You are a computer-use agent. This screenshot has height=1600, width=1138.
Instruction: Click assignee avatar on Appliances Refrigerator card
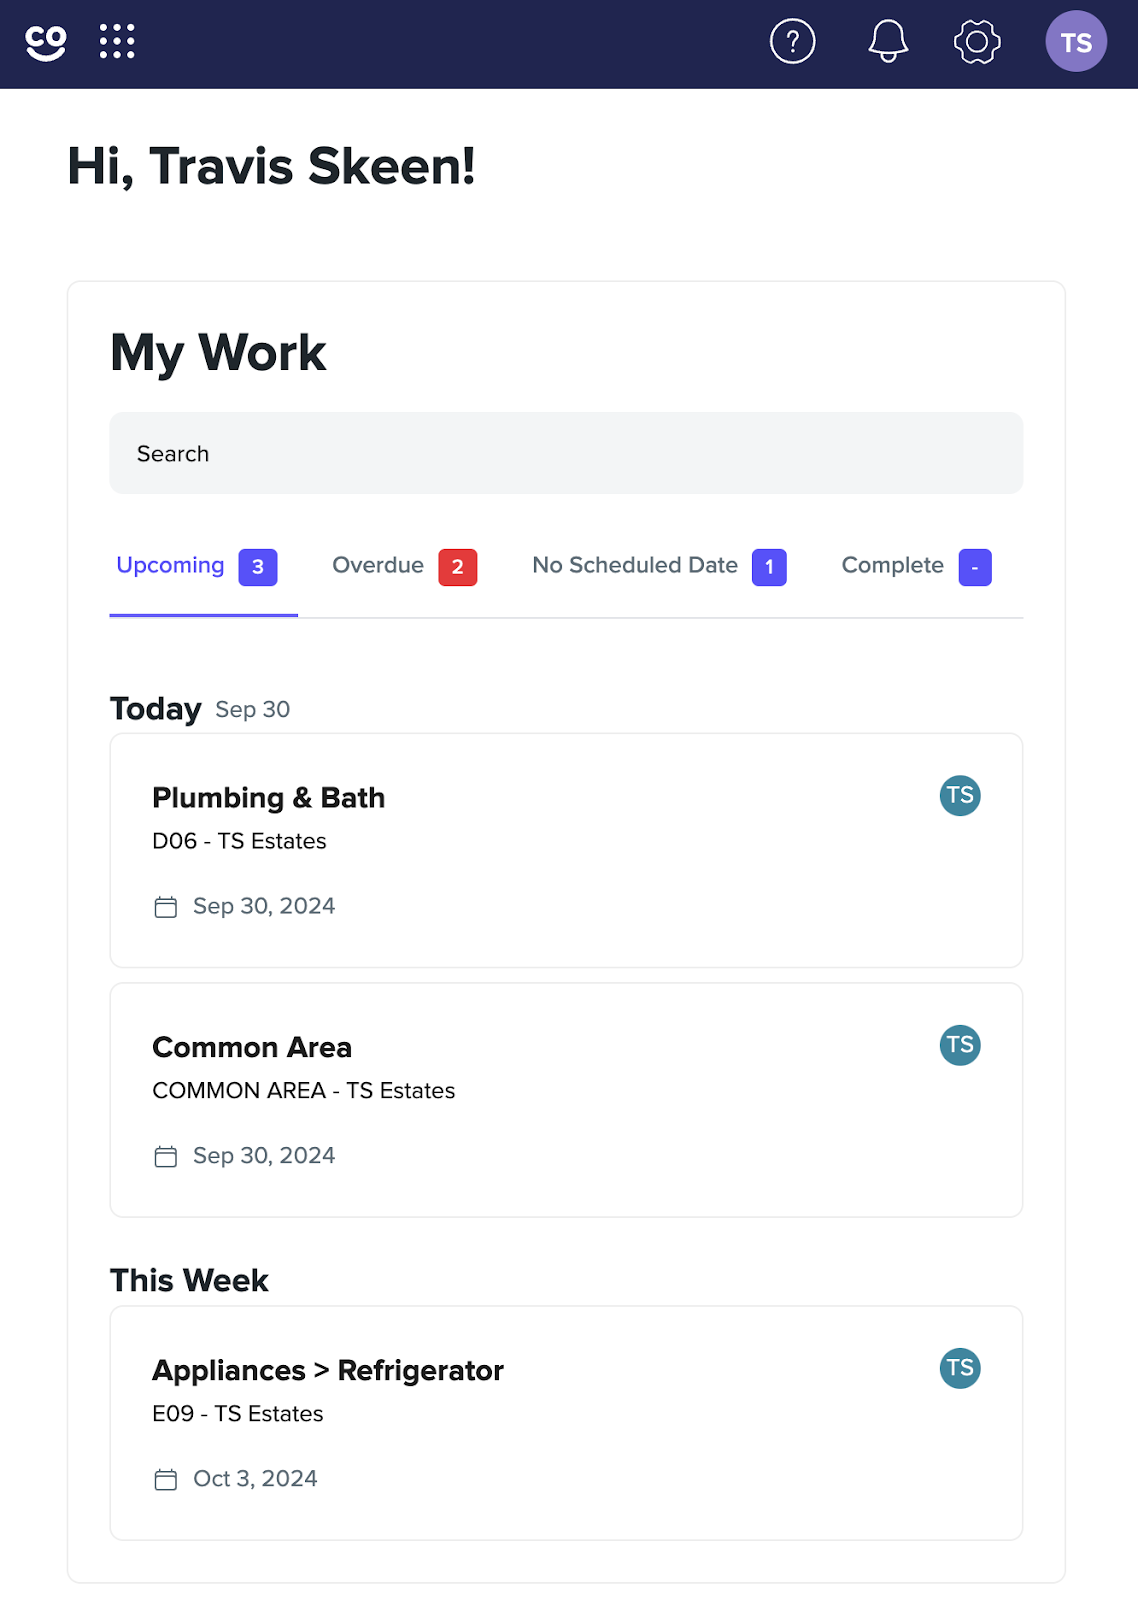(x=960, y=1368)
